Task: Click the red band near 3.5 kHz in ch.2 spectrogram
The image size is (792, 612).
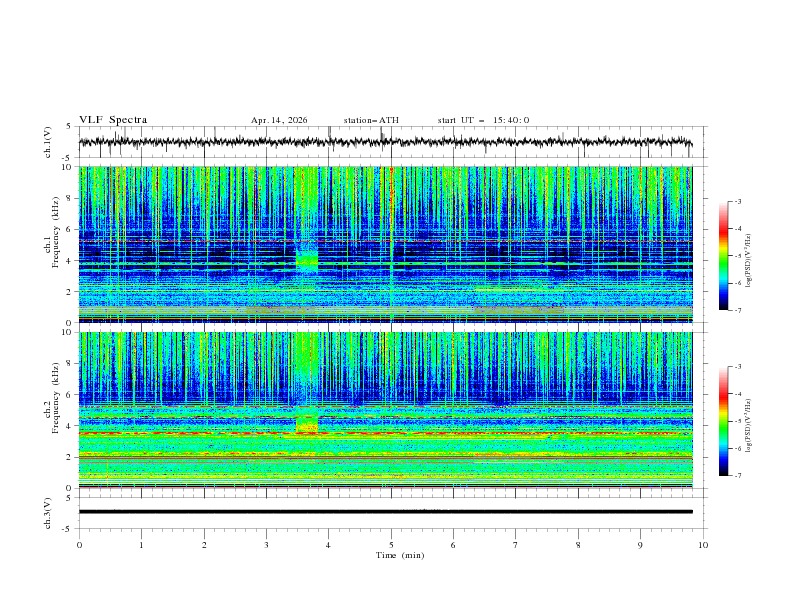Action: [x=385, y=433]
